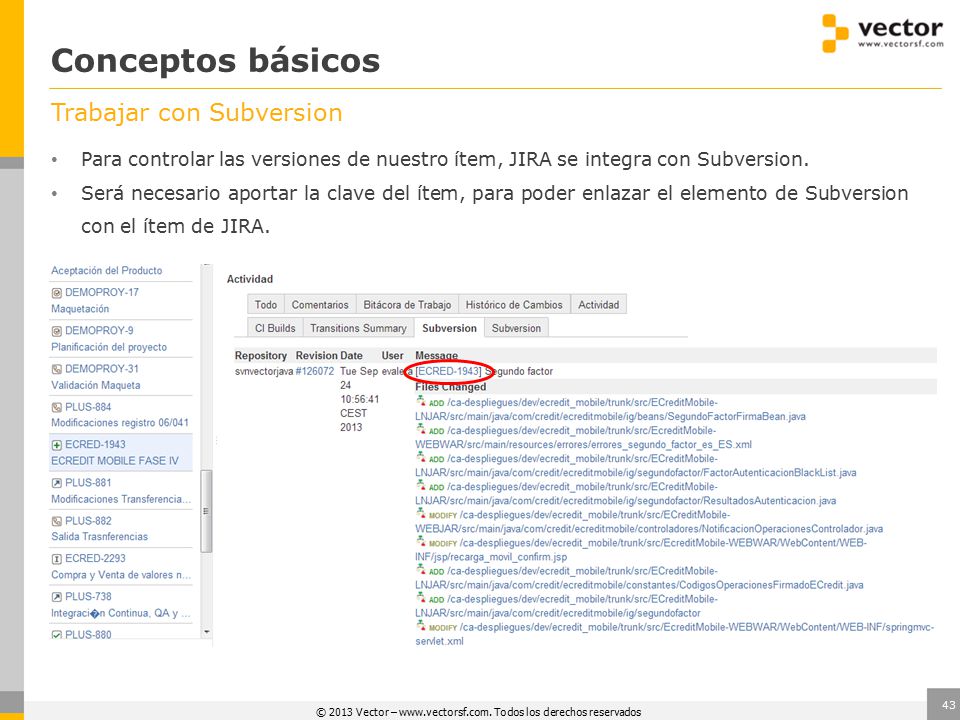Open the [ECRED-1943] link in message
Image resolution: width=960 pixels, height=720 pixels.
click(448, 371)
